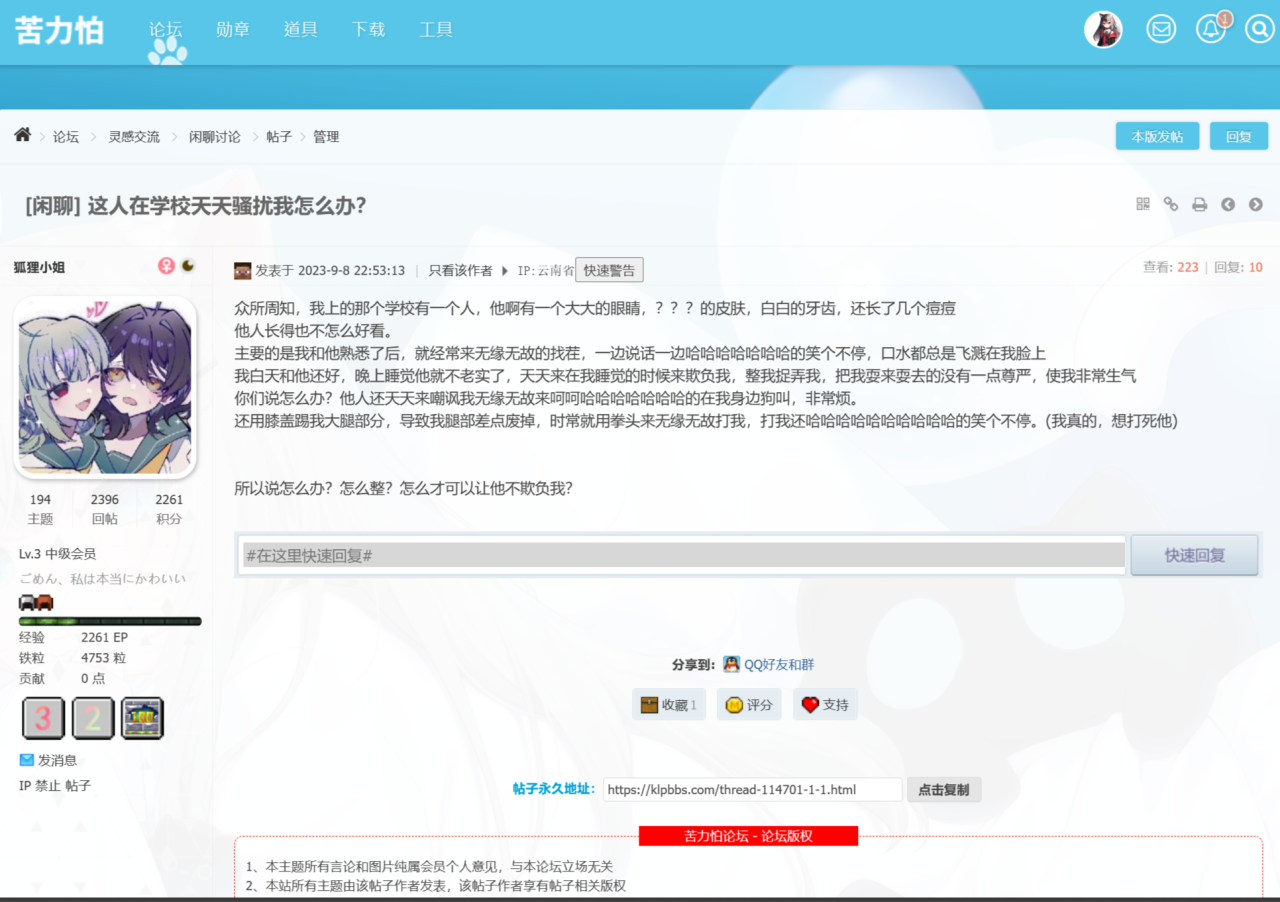Click the 发消息 link
Image resolution: width=1280 pixels, height=902 pixels.
tap(57, 760)
